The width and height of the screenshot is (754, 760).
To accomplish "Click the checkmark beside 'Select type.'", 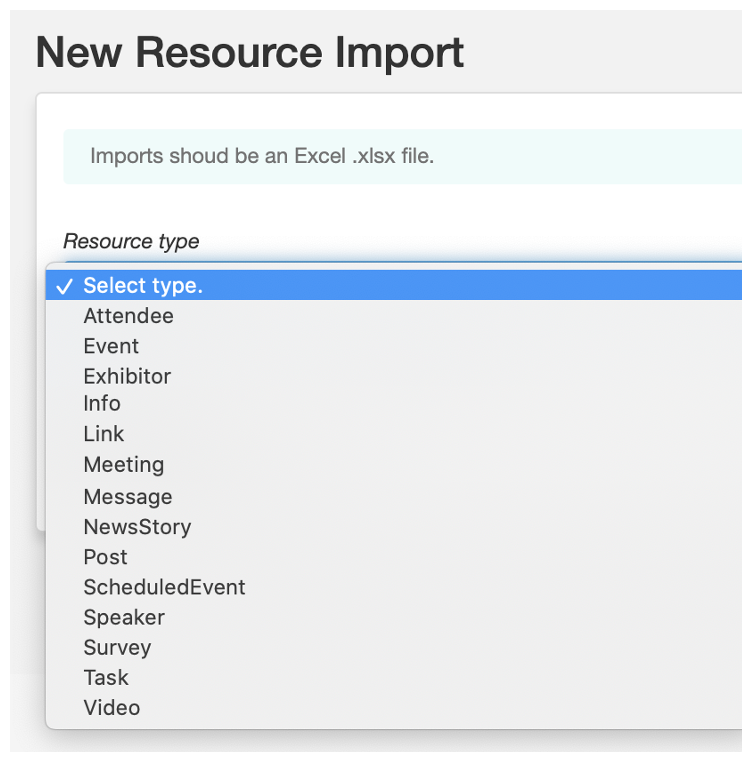I will 64,286.
